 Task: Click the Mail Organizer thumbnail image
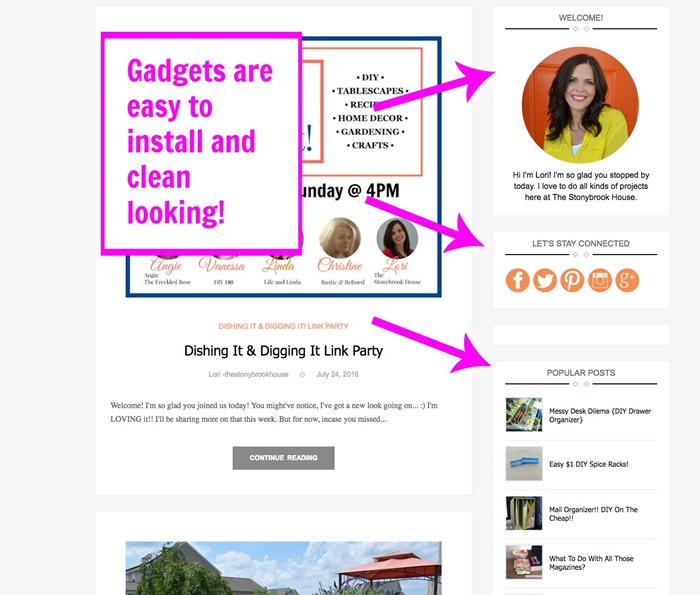point(524,513)
